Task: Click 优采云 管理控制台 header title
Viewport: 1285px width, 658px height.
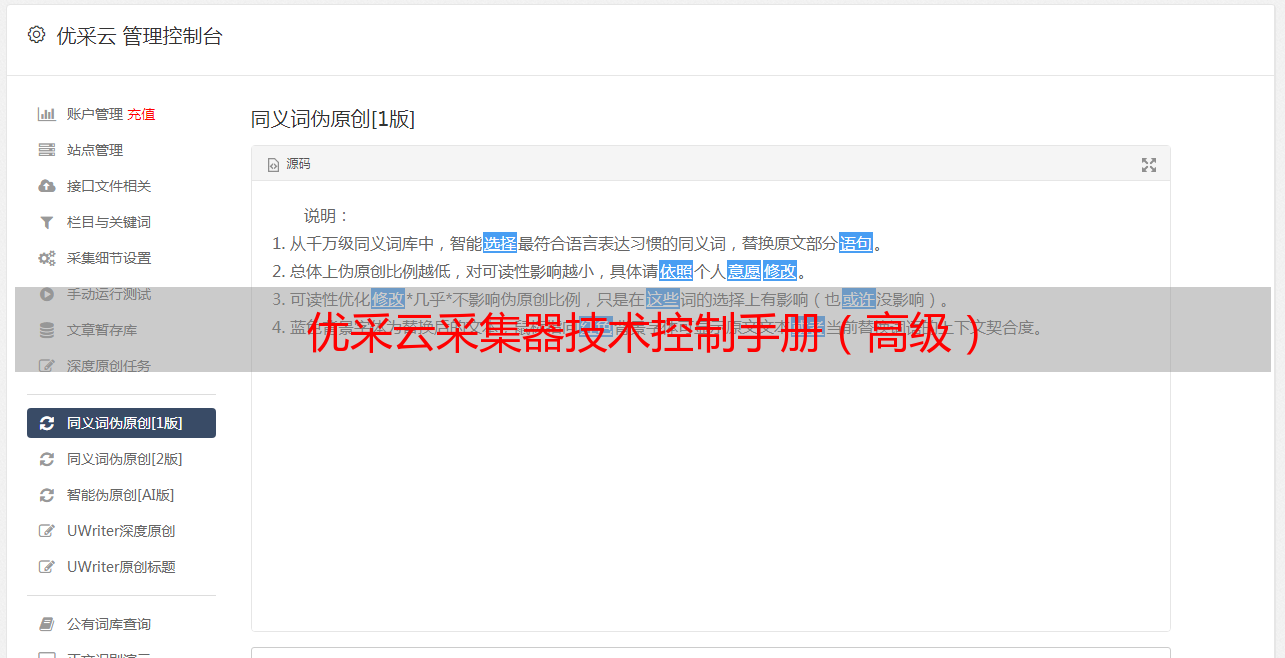Action: coord(139,36)
